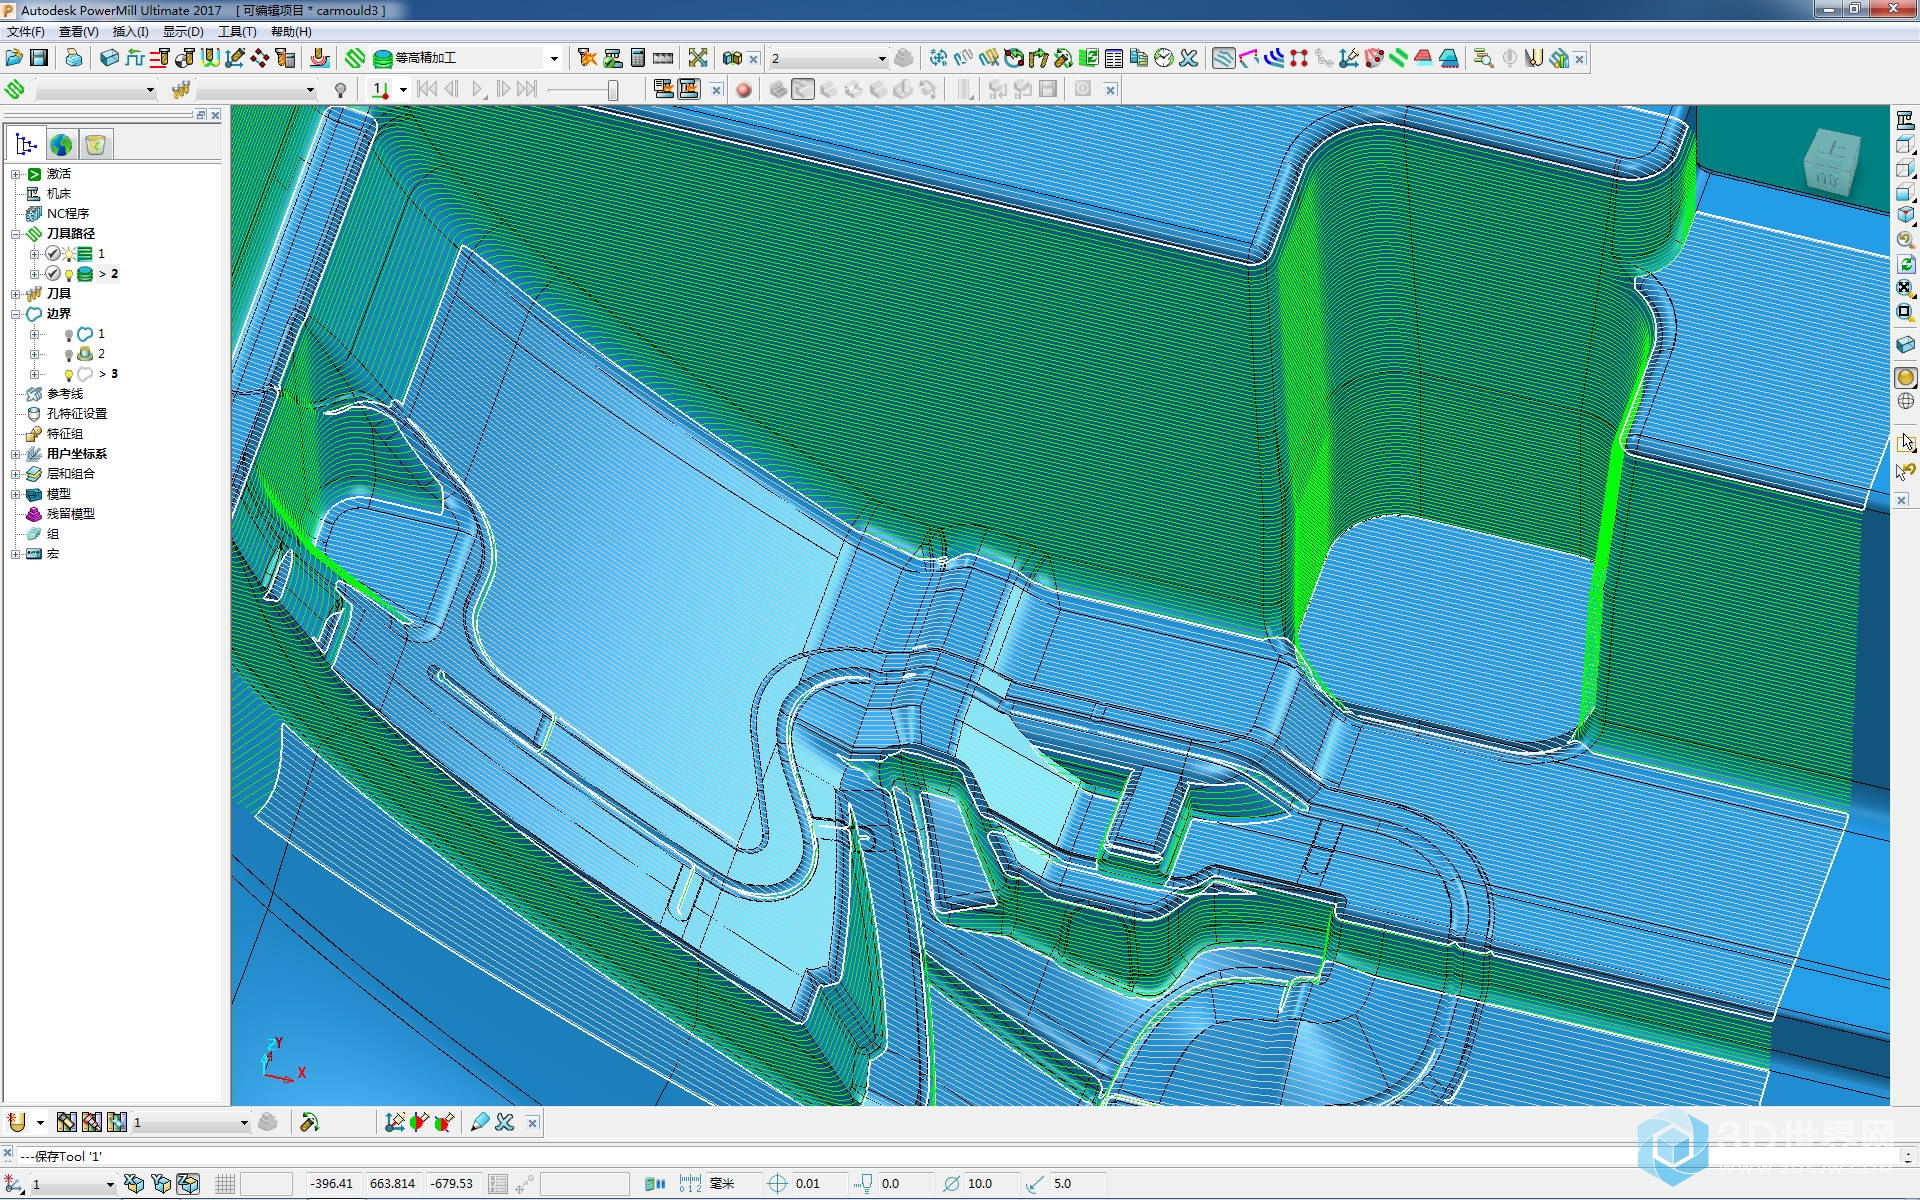1920x1200 pixels.
Task: Toggle lightbulb visibility for toolpath 2
Action: 69,274
